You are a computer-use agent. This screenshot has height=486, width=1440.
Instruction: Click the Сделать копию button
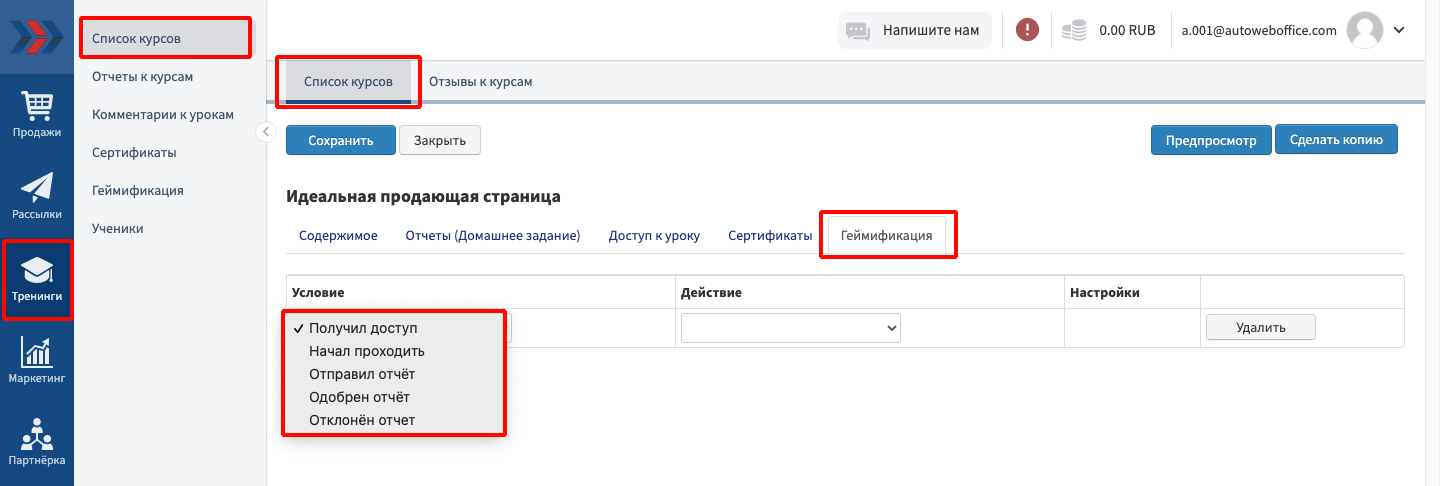coord(1335,141)
